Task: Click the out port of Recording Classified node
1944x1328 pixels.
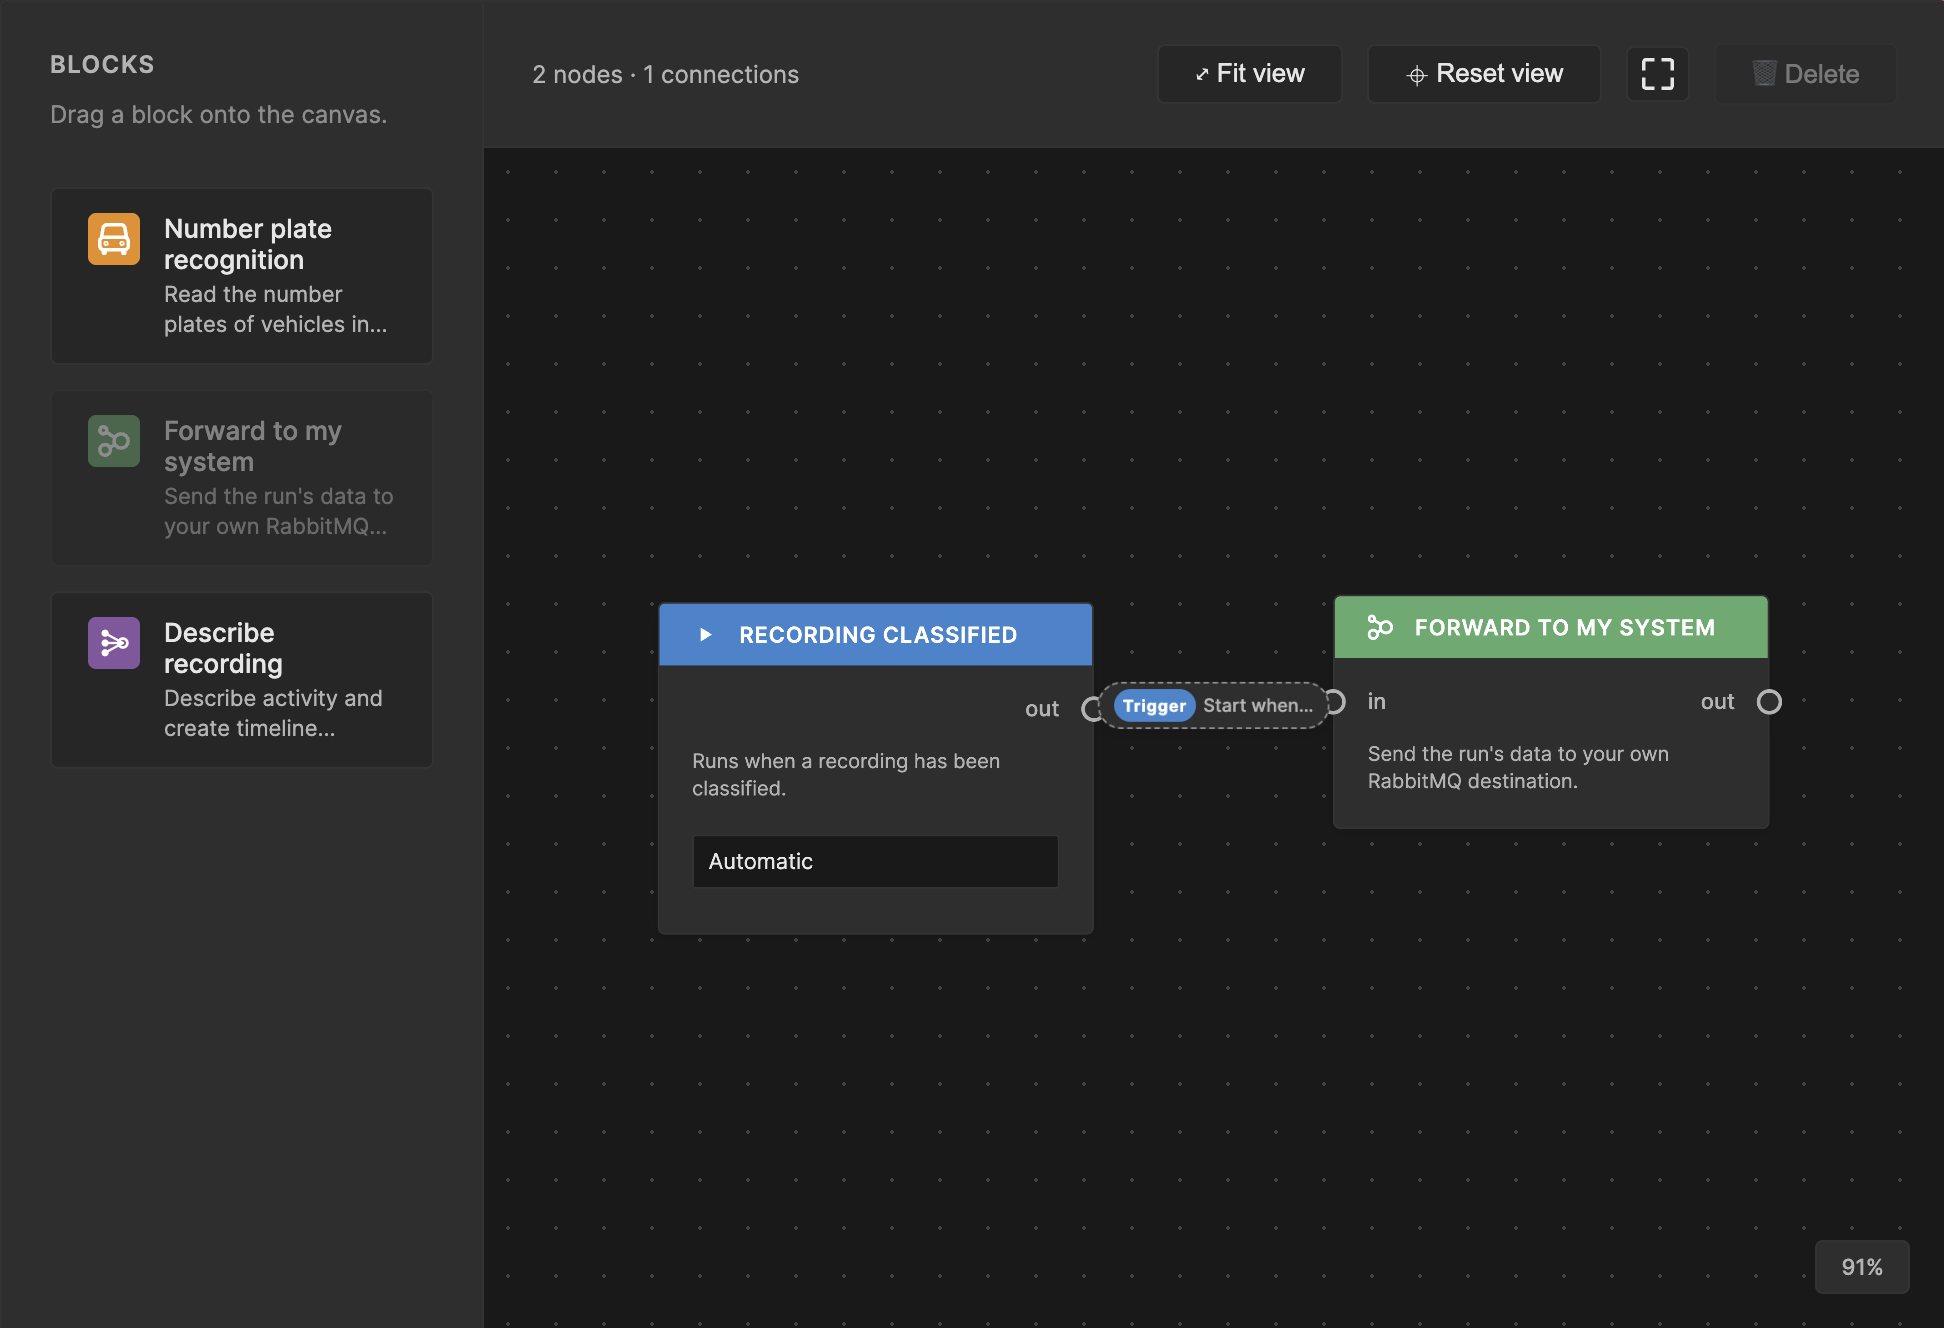Action: pos(1092,709)
